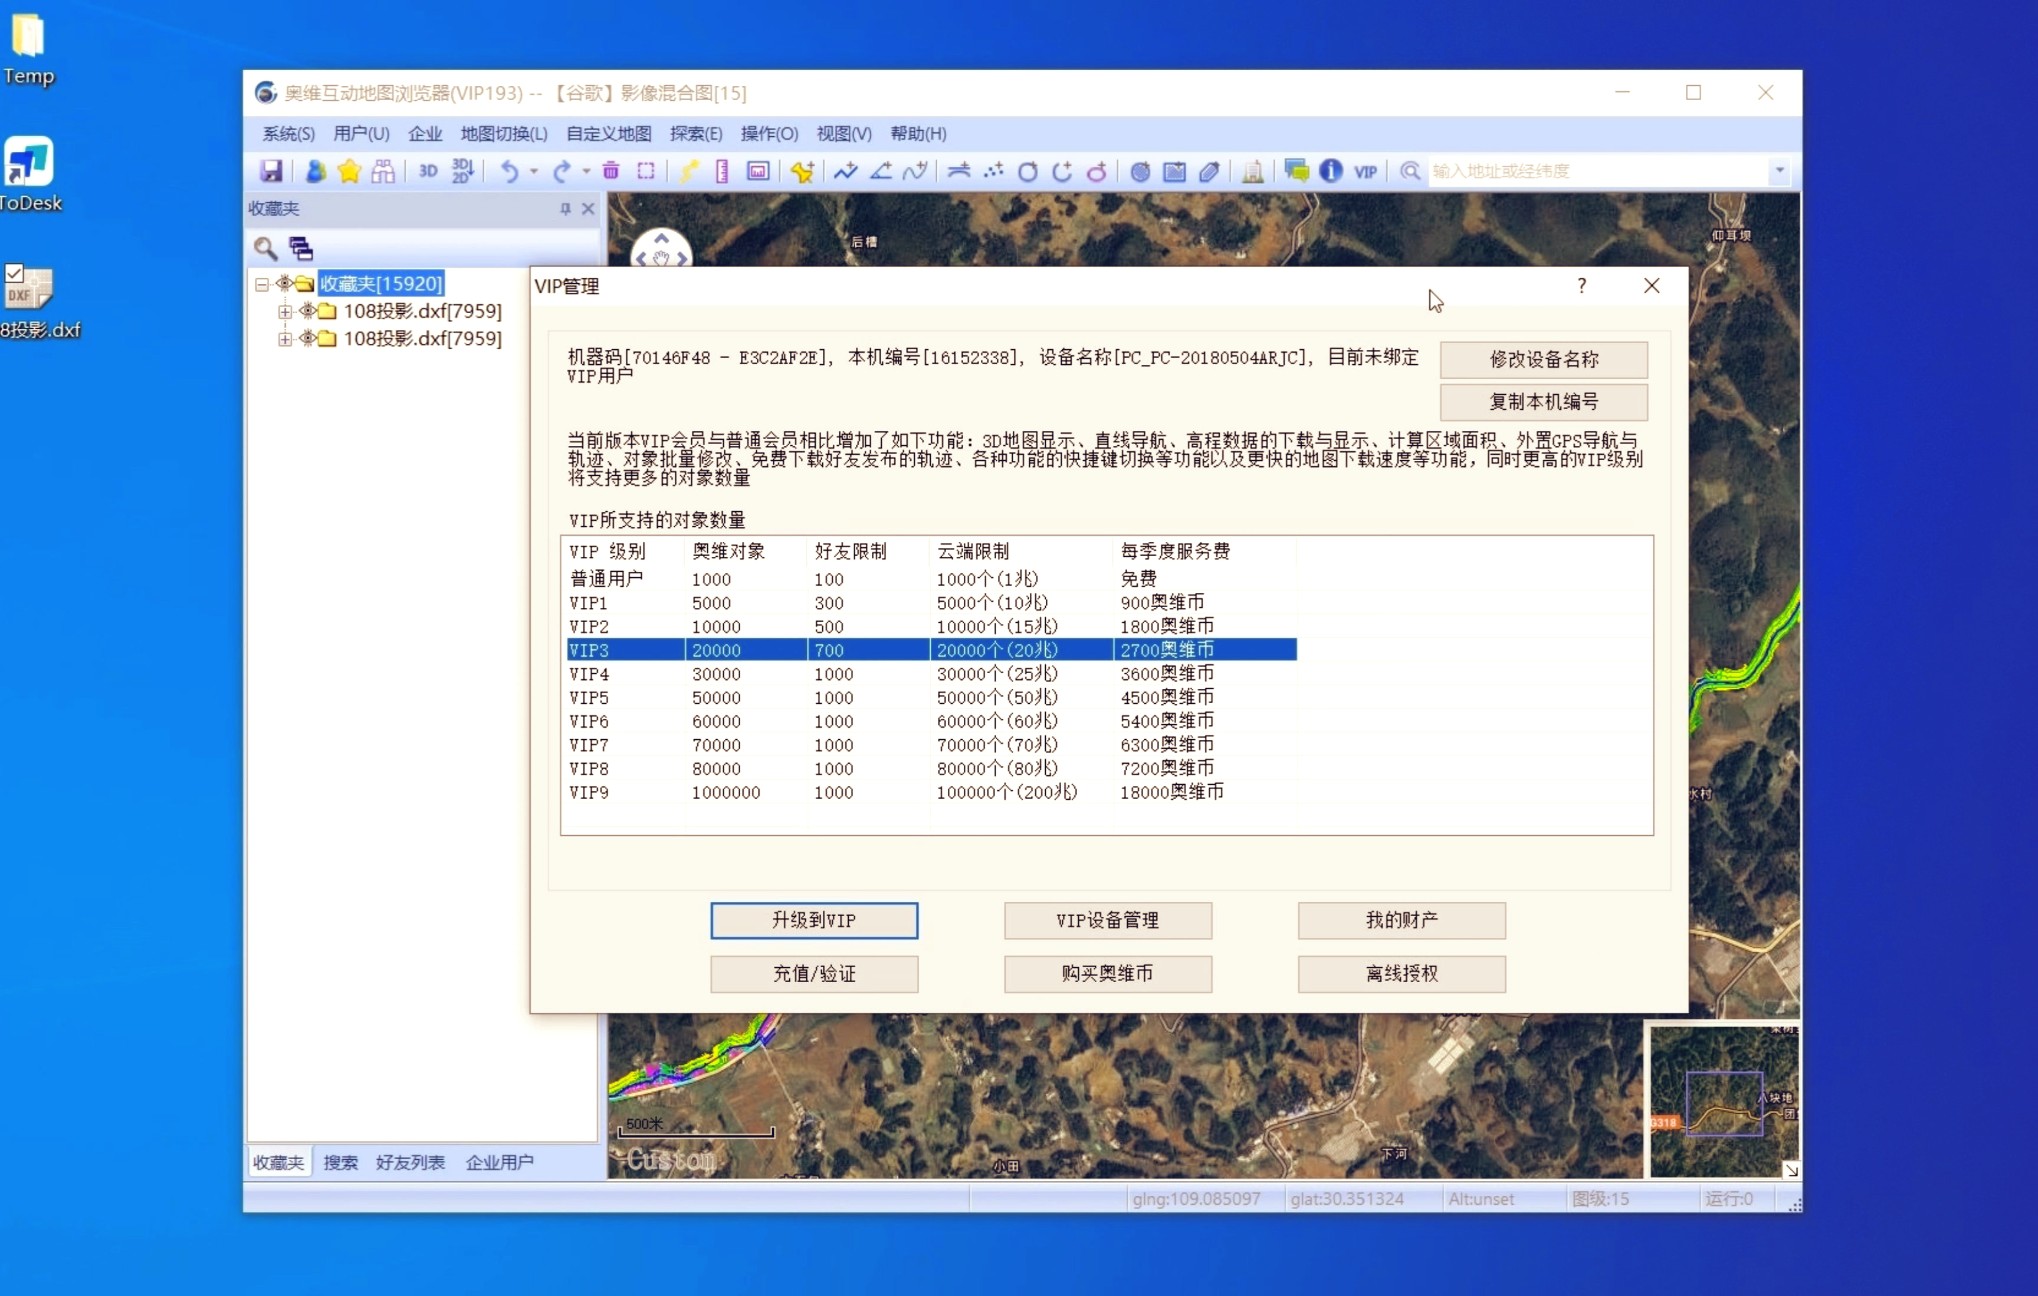Open the redo history dropdown arrow
This screenshot has width=2038, height=1296.
(x=586, y=171)
